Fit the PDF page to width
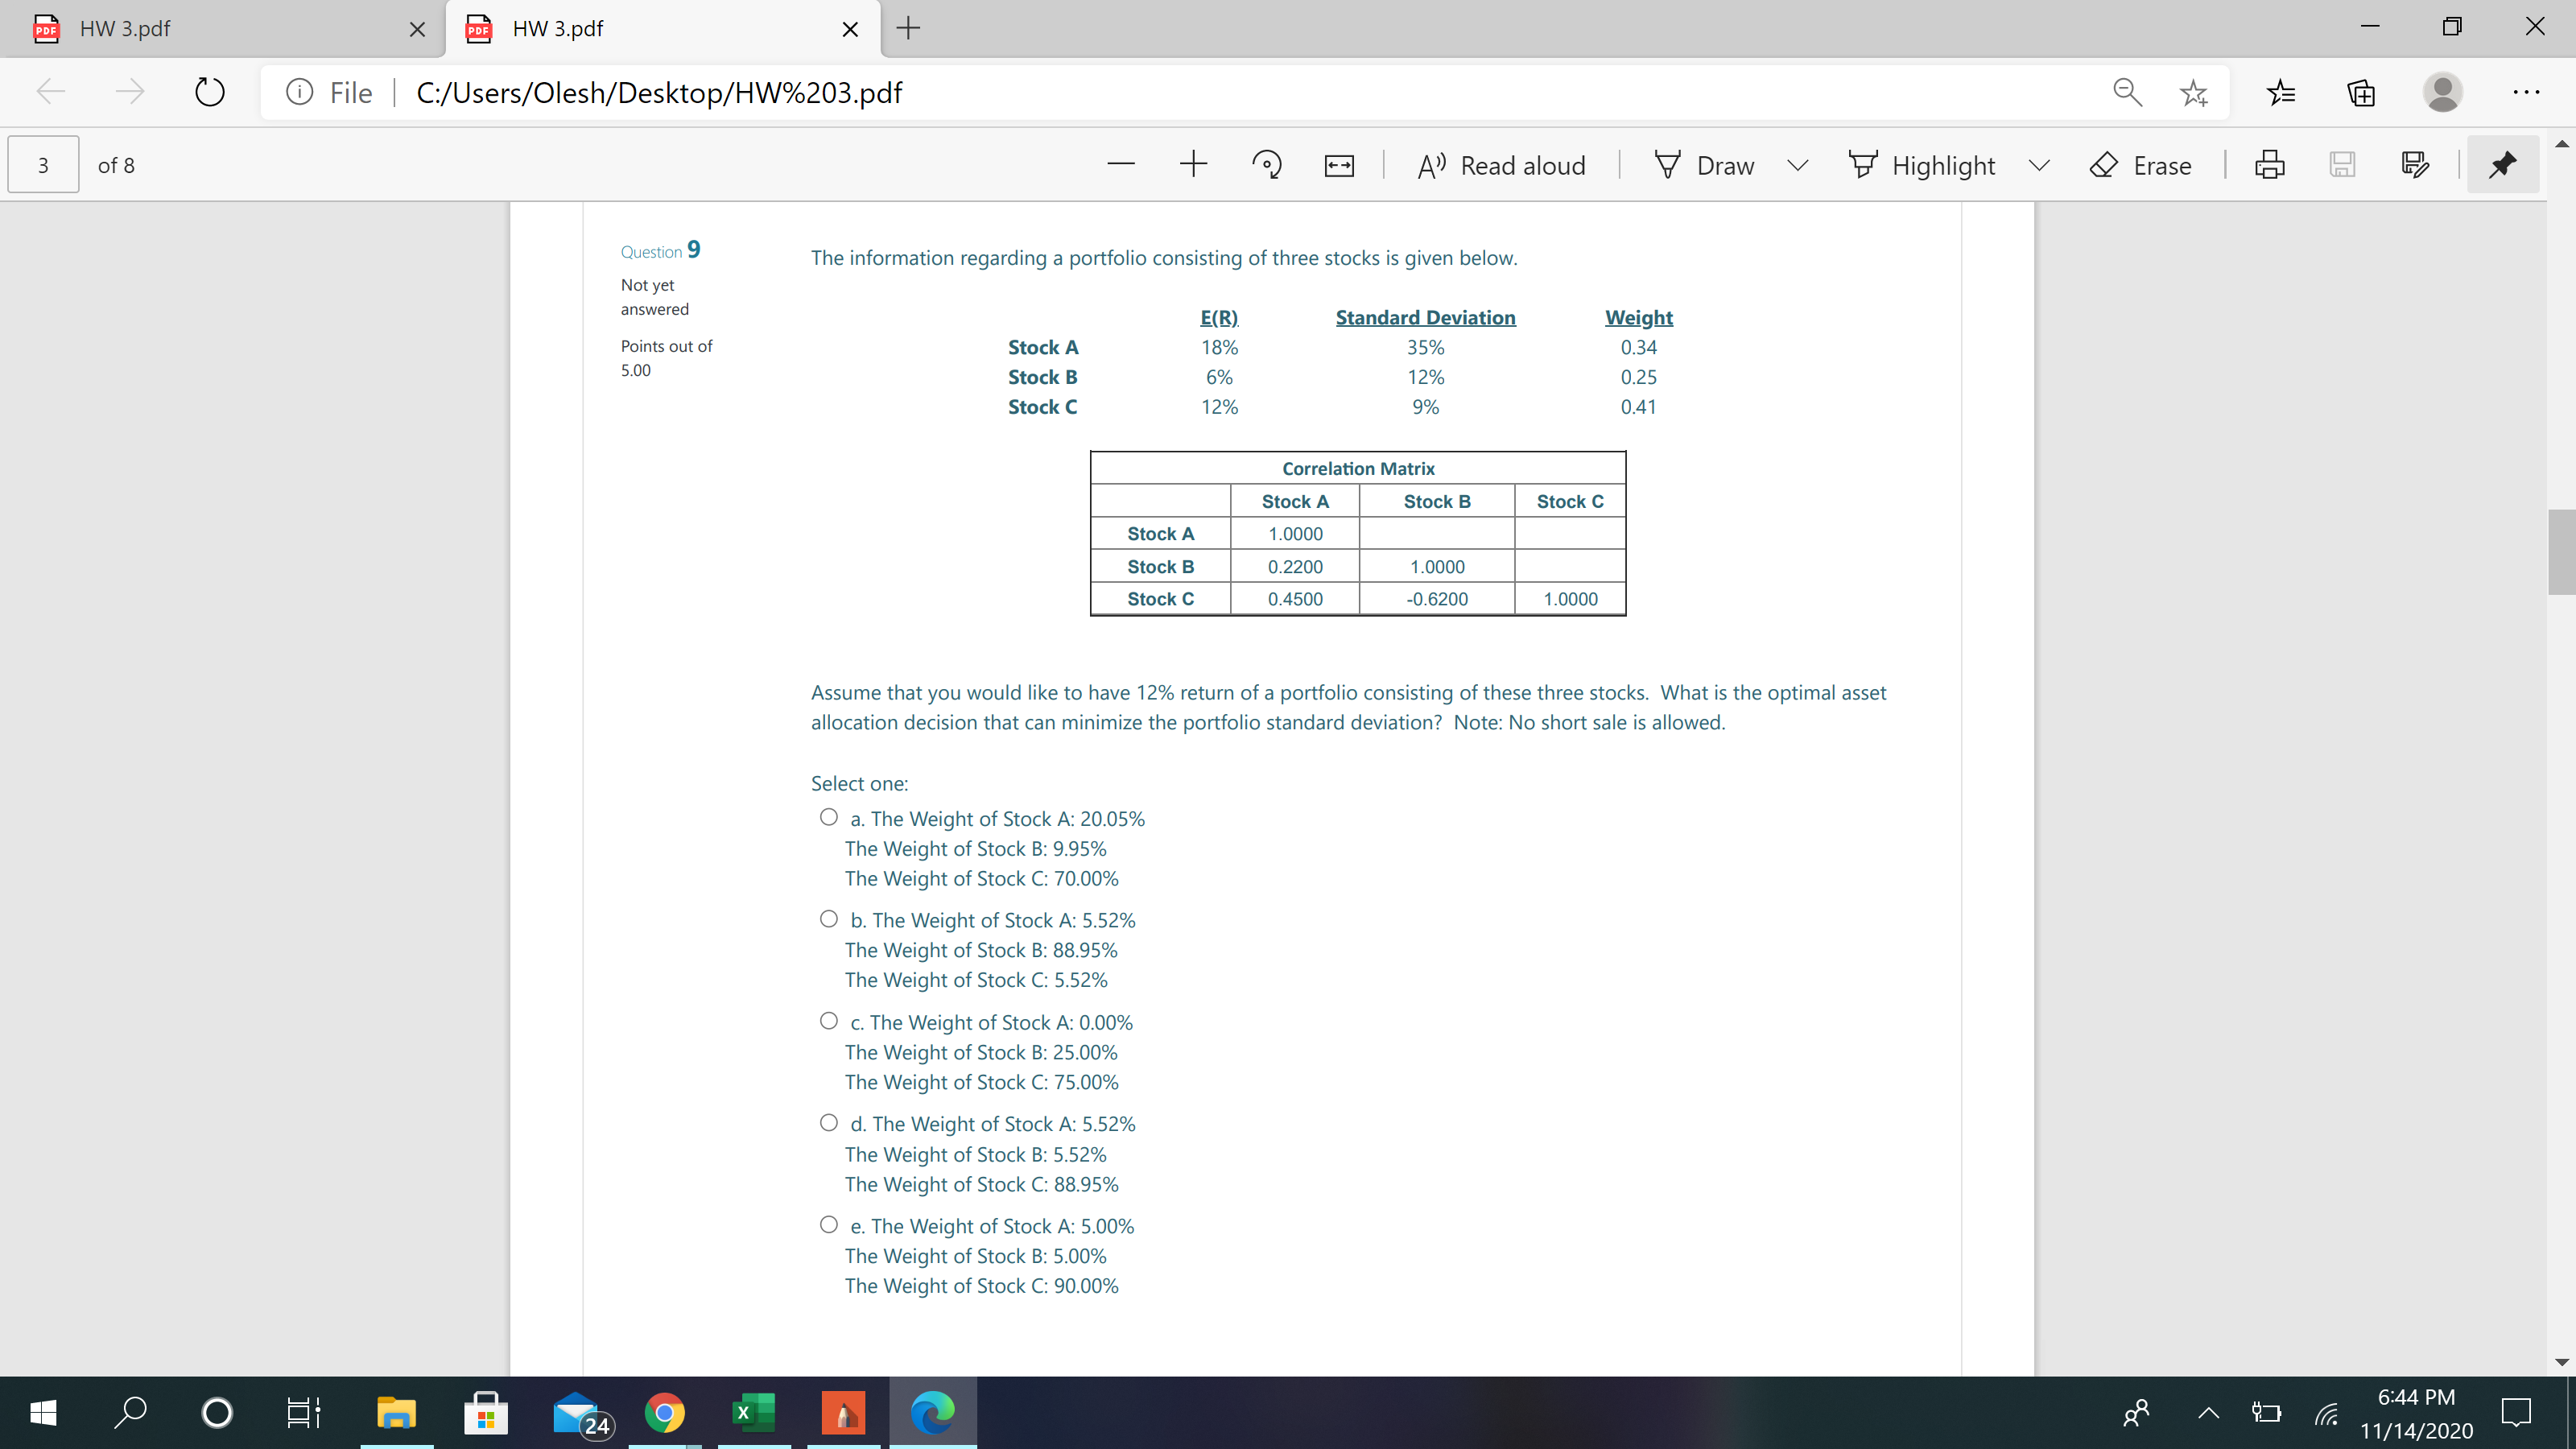This screenshot has width=2576, height=1449. [x=1337, y=164]
